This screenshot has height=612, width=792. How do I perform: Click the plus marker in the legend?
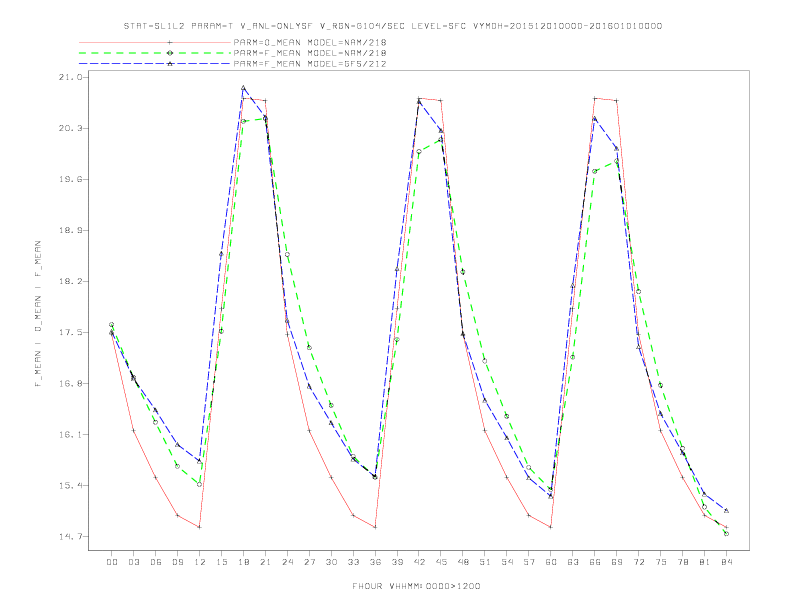[x=170, y=42]
